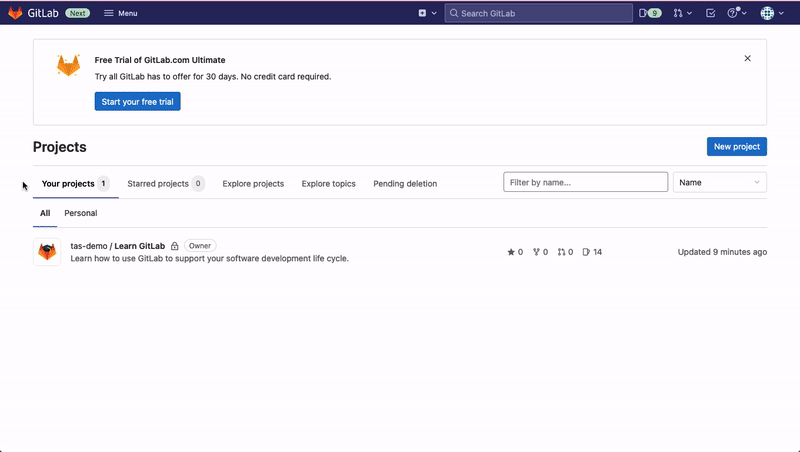Select the Your projects tab
The height and width of the screenshot is (452, 800).
[x=76, y=184]
